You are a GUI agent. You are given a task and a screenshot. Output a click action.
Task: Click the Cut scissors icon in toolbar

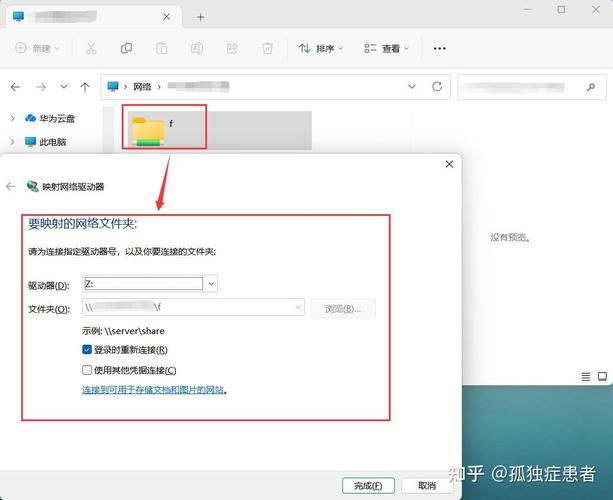coord(91,48)
